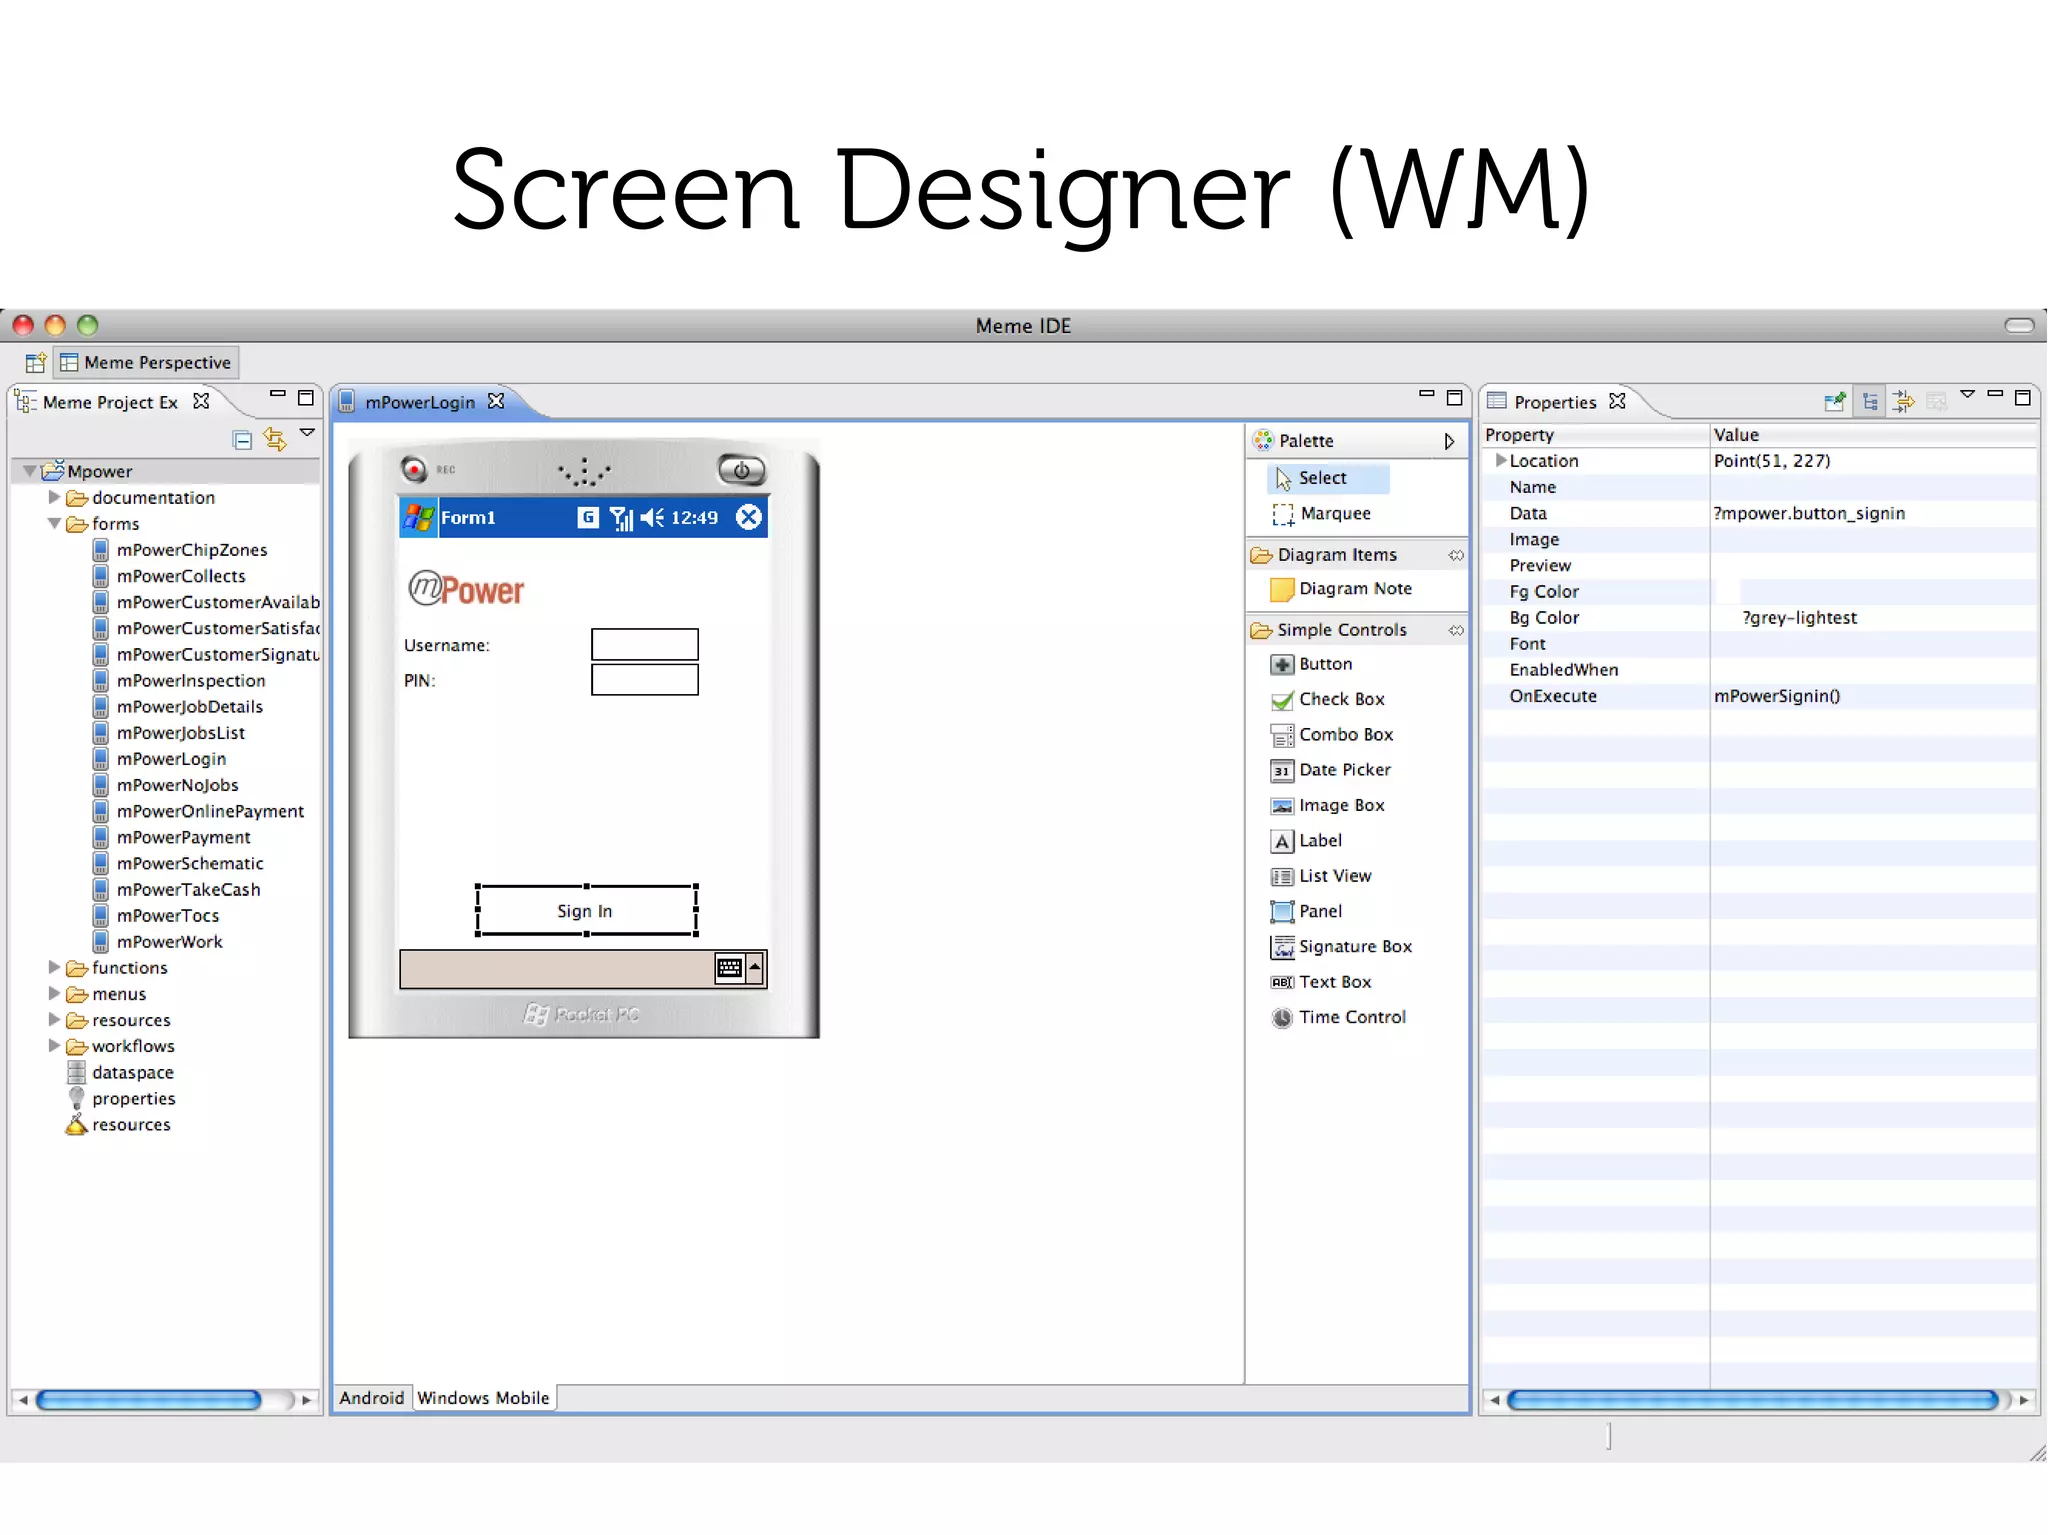Select the mPowerLogin editor tab
The height and width of the screenshot is (1535, 2048).
click(420, 402)
